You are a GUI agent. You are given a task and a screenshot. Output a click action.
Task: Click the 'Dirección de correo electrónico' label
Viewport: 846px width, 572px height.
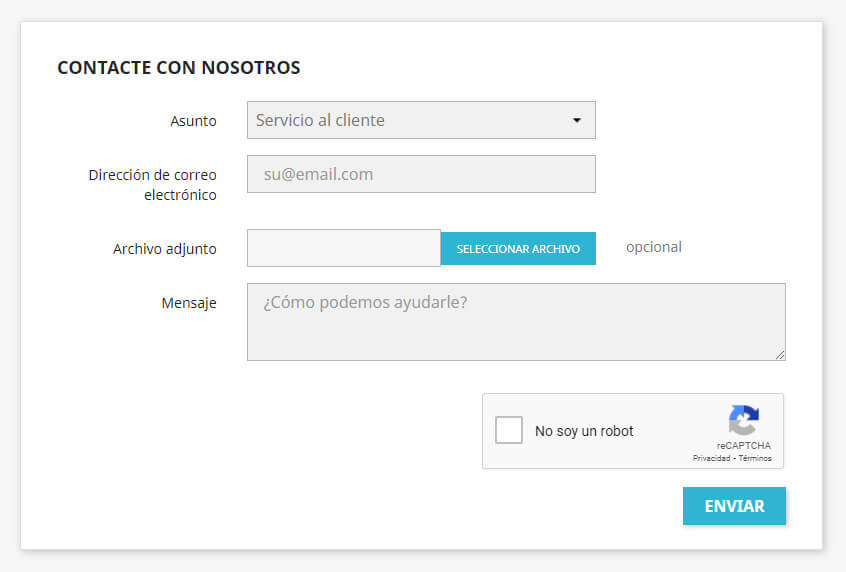[152, 185]
